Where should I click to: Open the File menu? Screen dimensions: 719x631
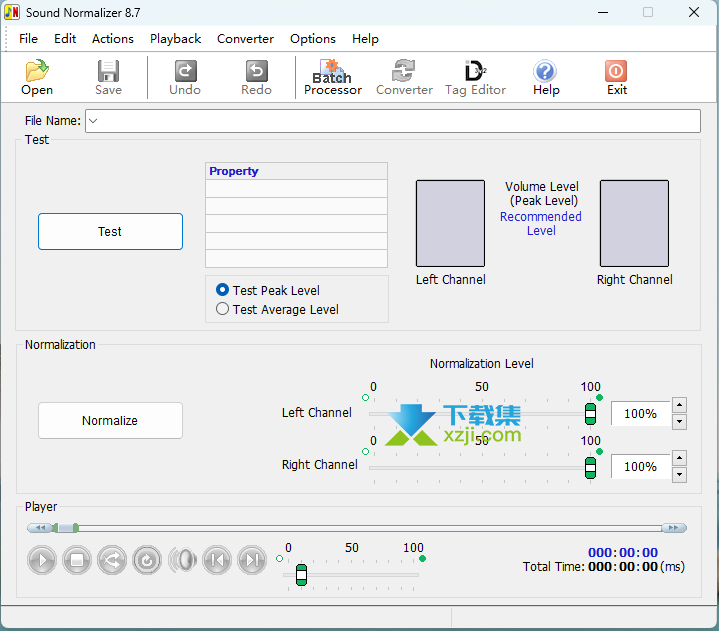click(28, 39)
